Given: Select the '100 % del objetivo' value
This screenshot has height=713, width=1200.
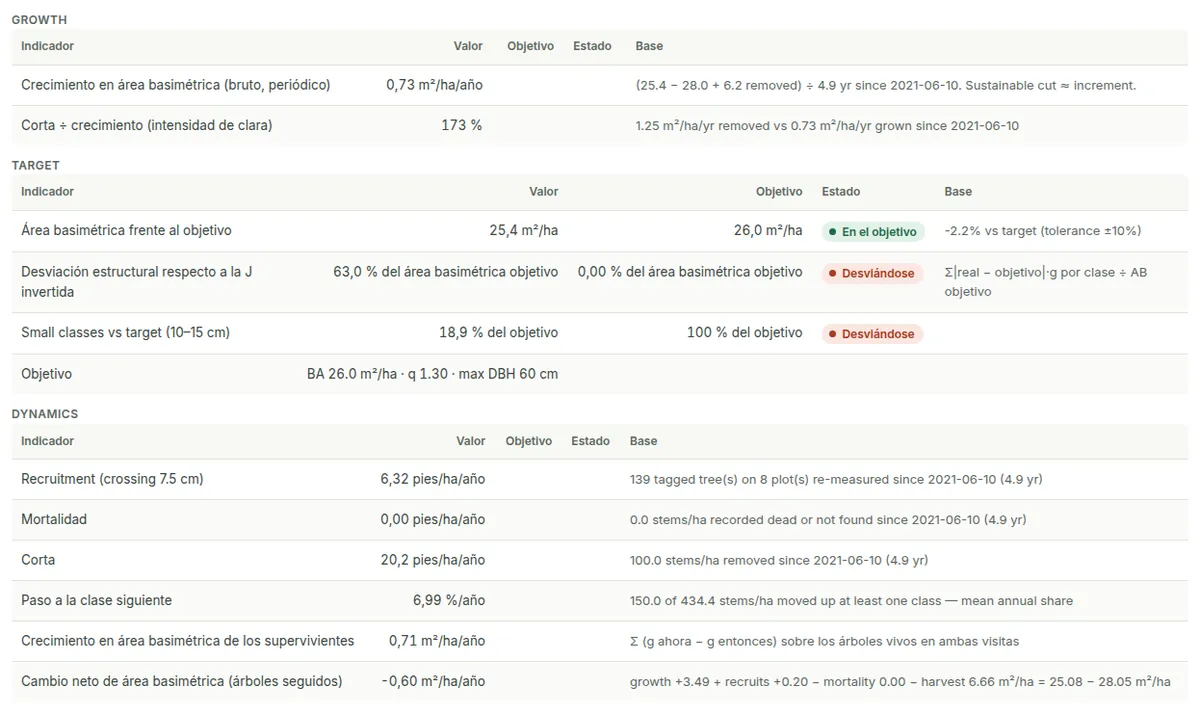Looking at the screenshot, I should coord(745,332).
